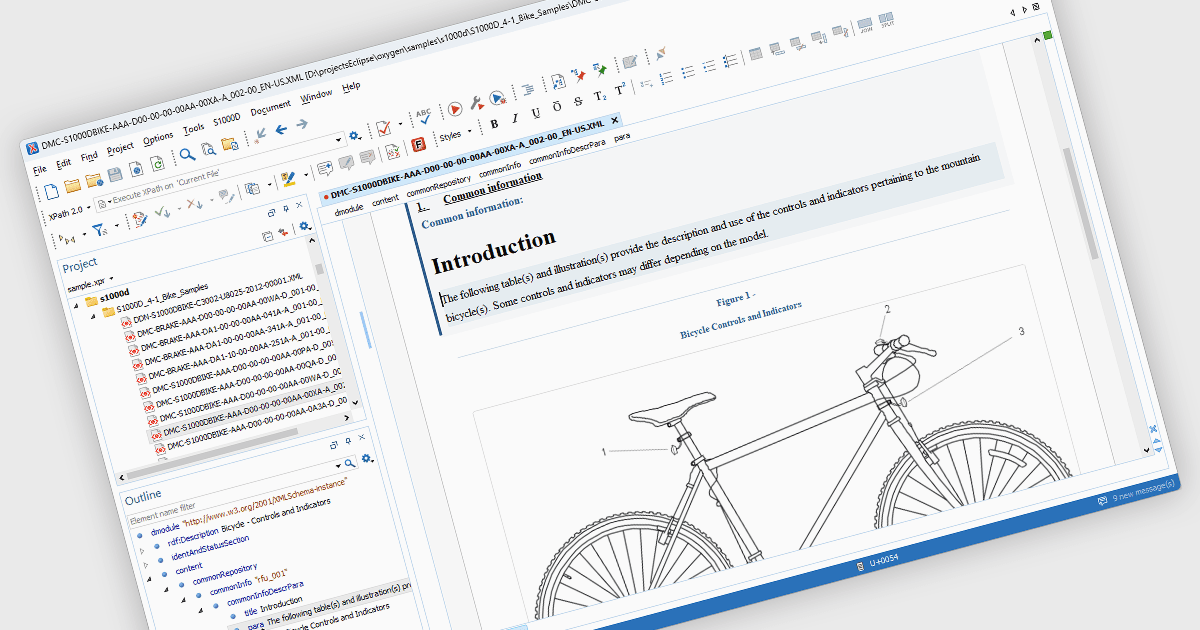1200x630 pixels.
Task: Click the Forward arrow icon
Action: click(302, 125)
